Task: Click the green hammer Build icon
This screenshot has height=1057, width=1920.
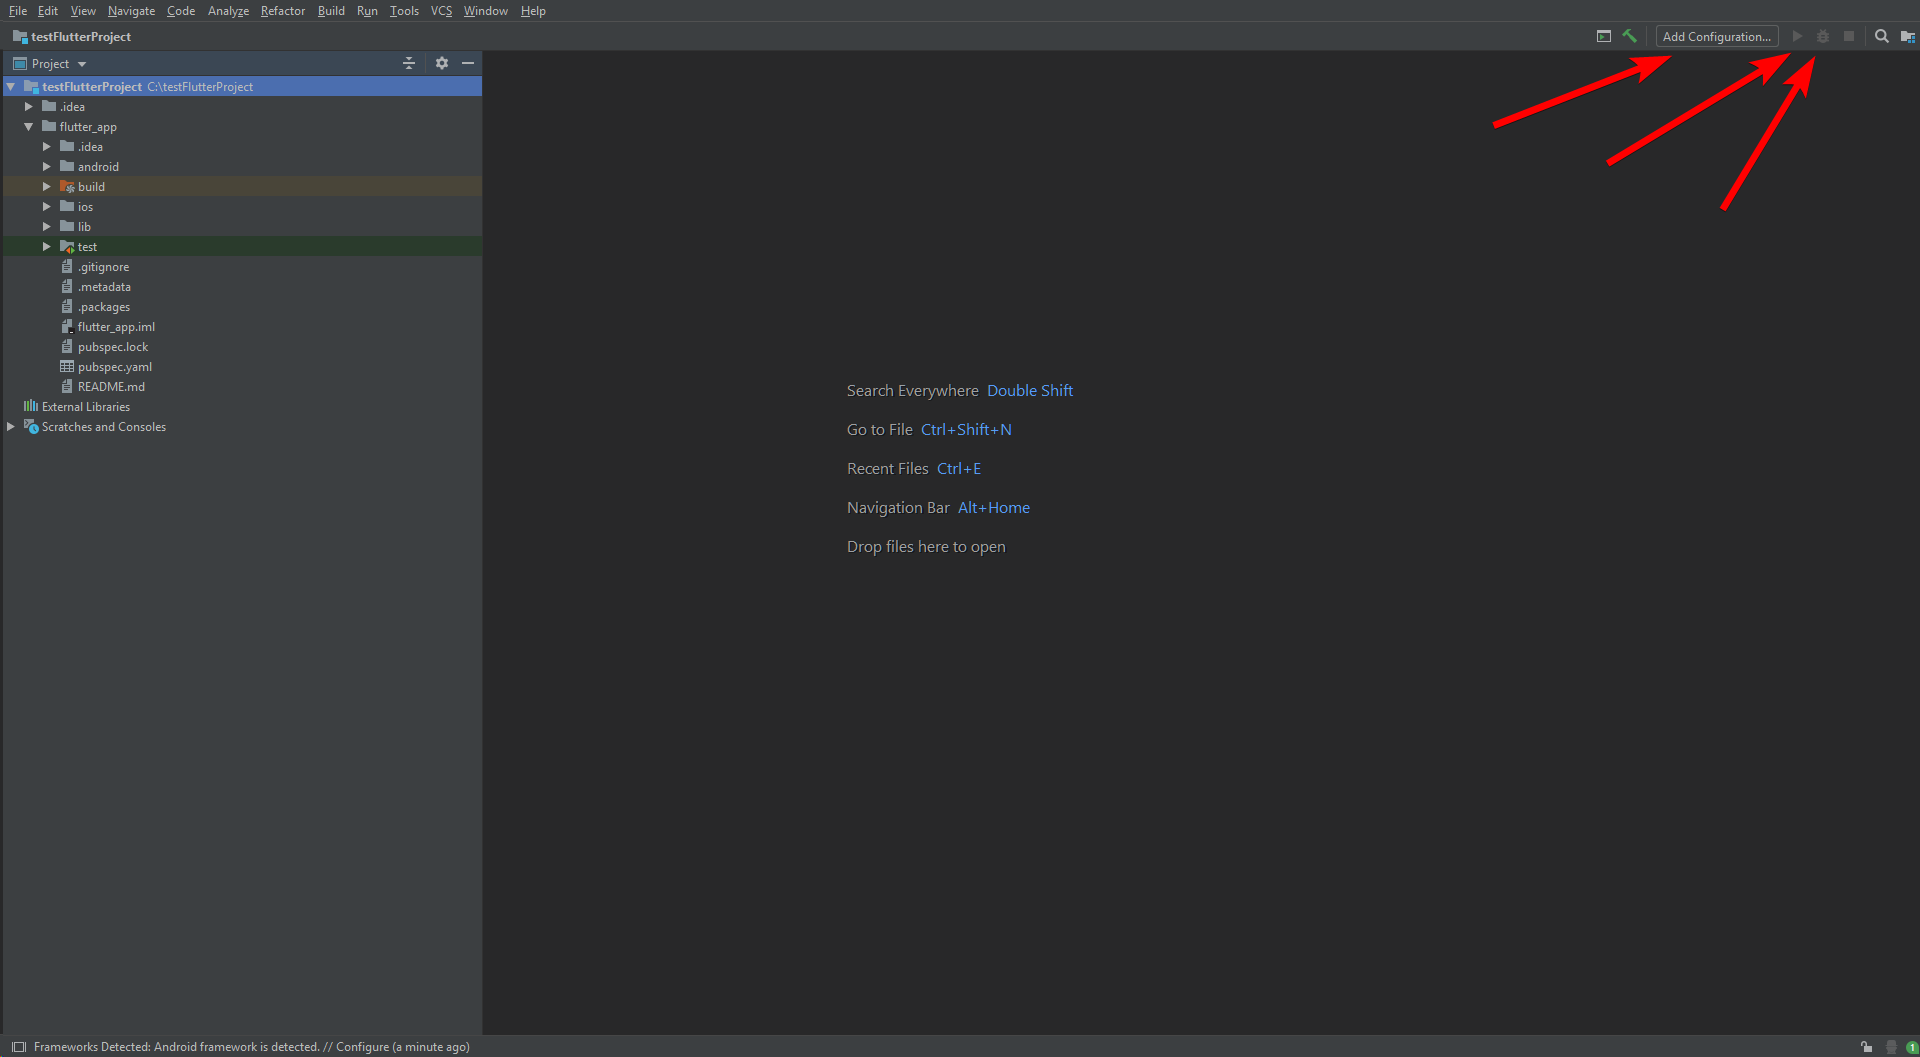Action: click(1630, 35)
